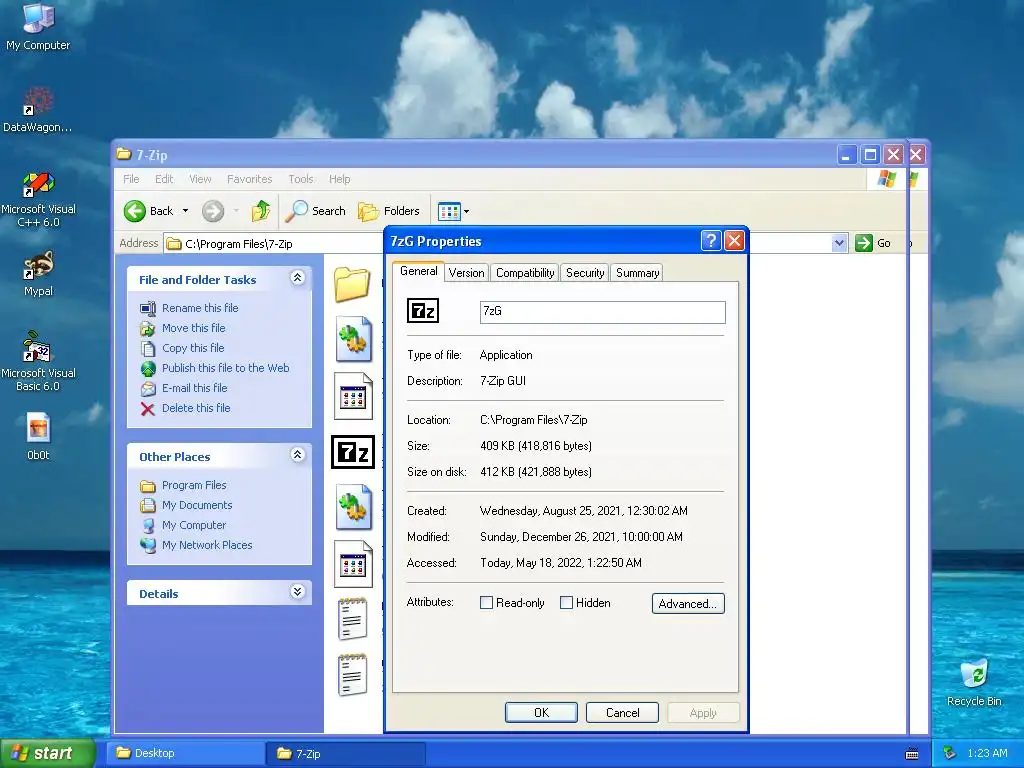Open Search in explorer toolbar
This screenshot has width=1024, height=768.
tap(316, 211)
